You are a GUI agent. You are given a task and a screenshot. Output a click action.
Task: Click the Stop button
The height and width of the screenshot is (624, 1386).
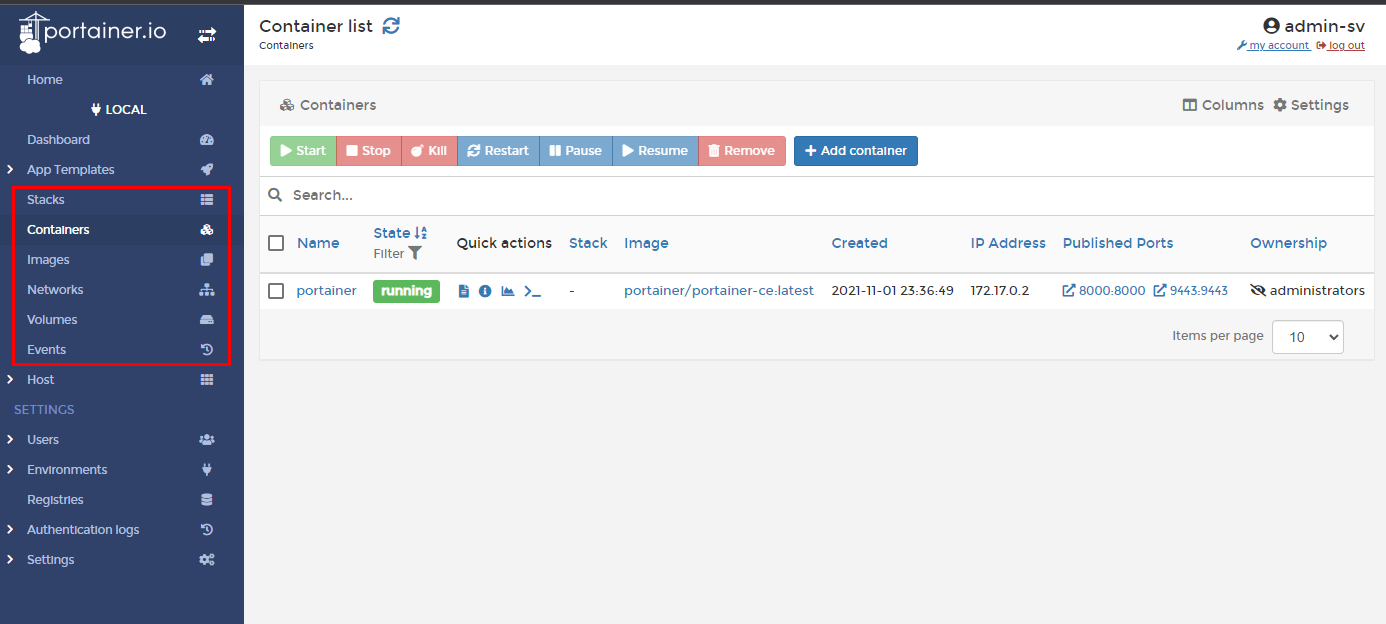coord(369,151)
